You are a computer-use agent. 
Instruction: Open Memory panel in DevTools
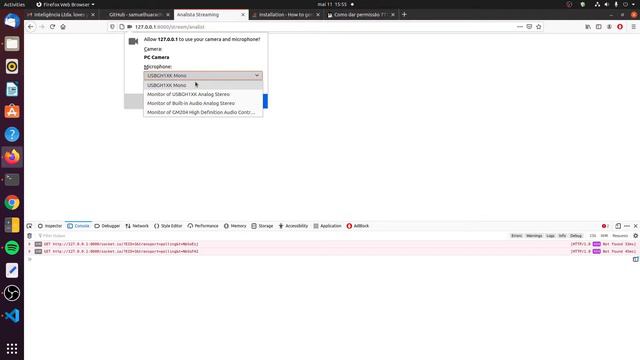(235, 226)
